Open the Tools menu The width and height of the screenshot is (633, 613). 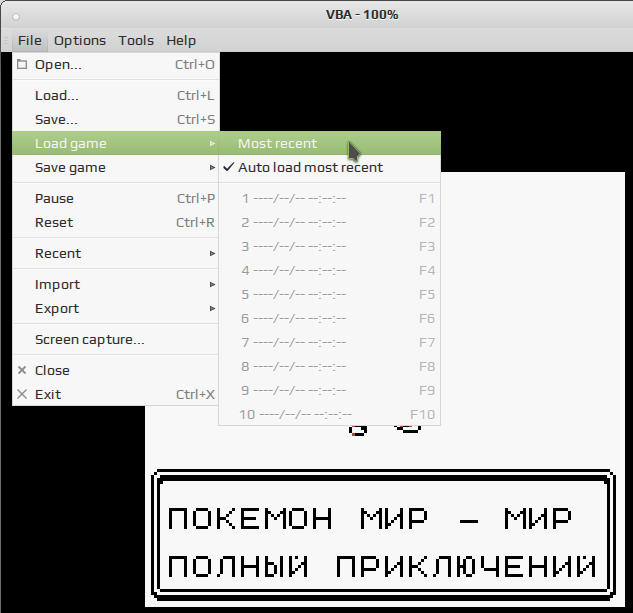[136, 40]
